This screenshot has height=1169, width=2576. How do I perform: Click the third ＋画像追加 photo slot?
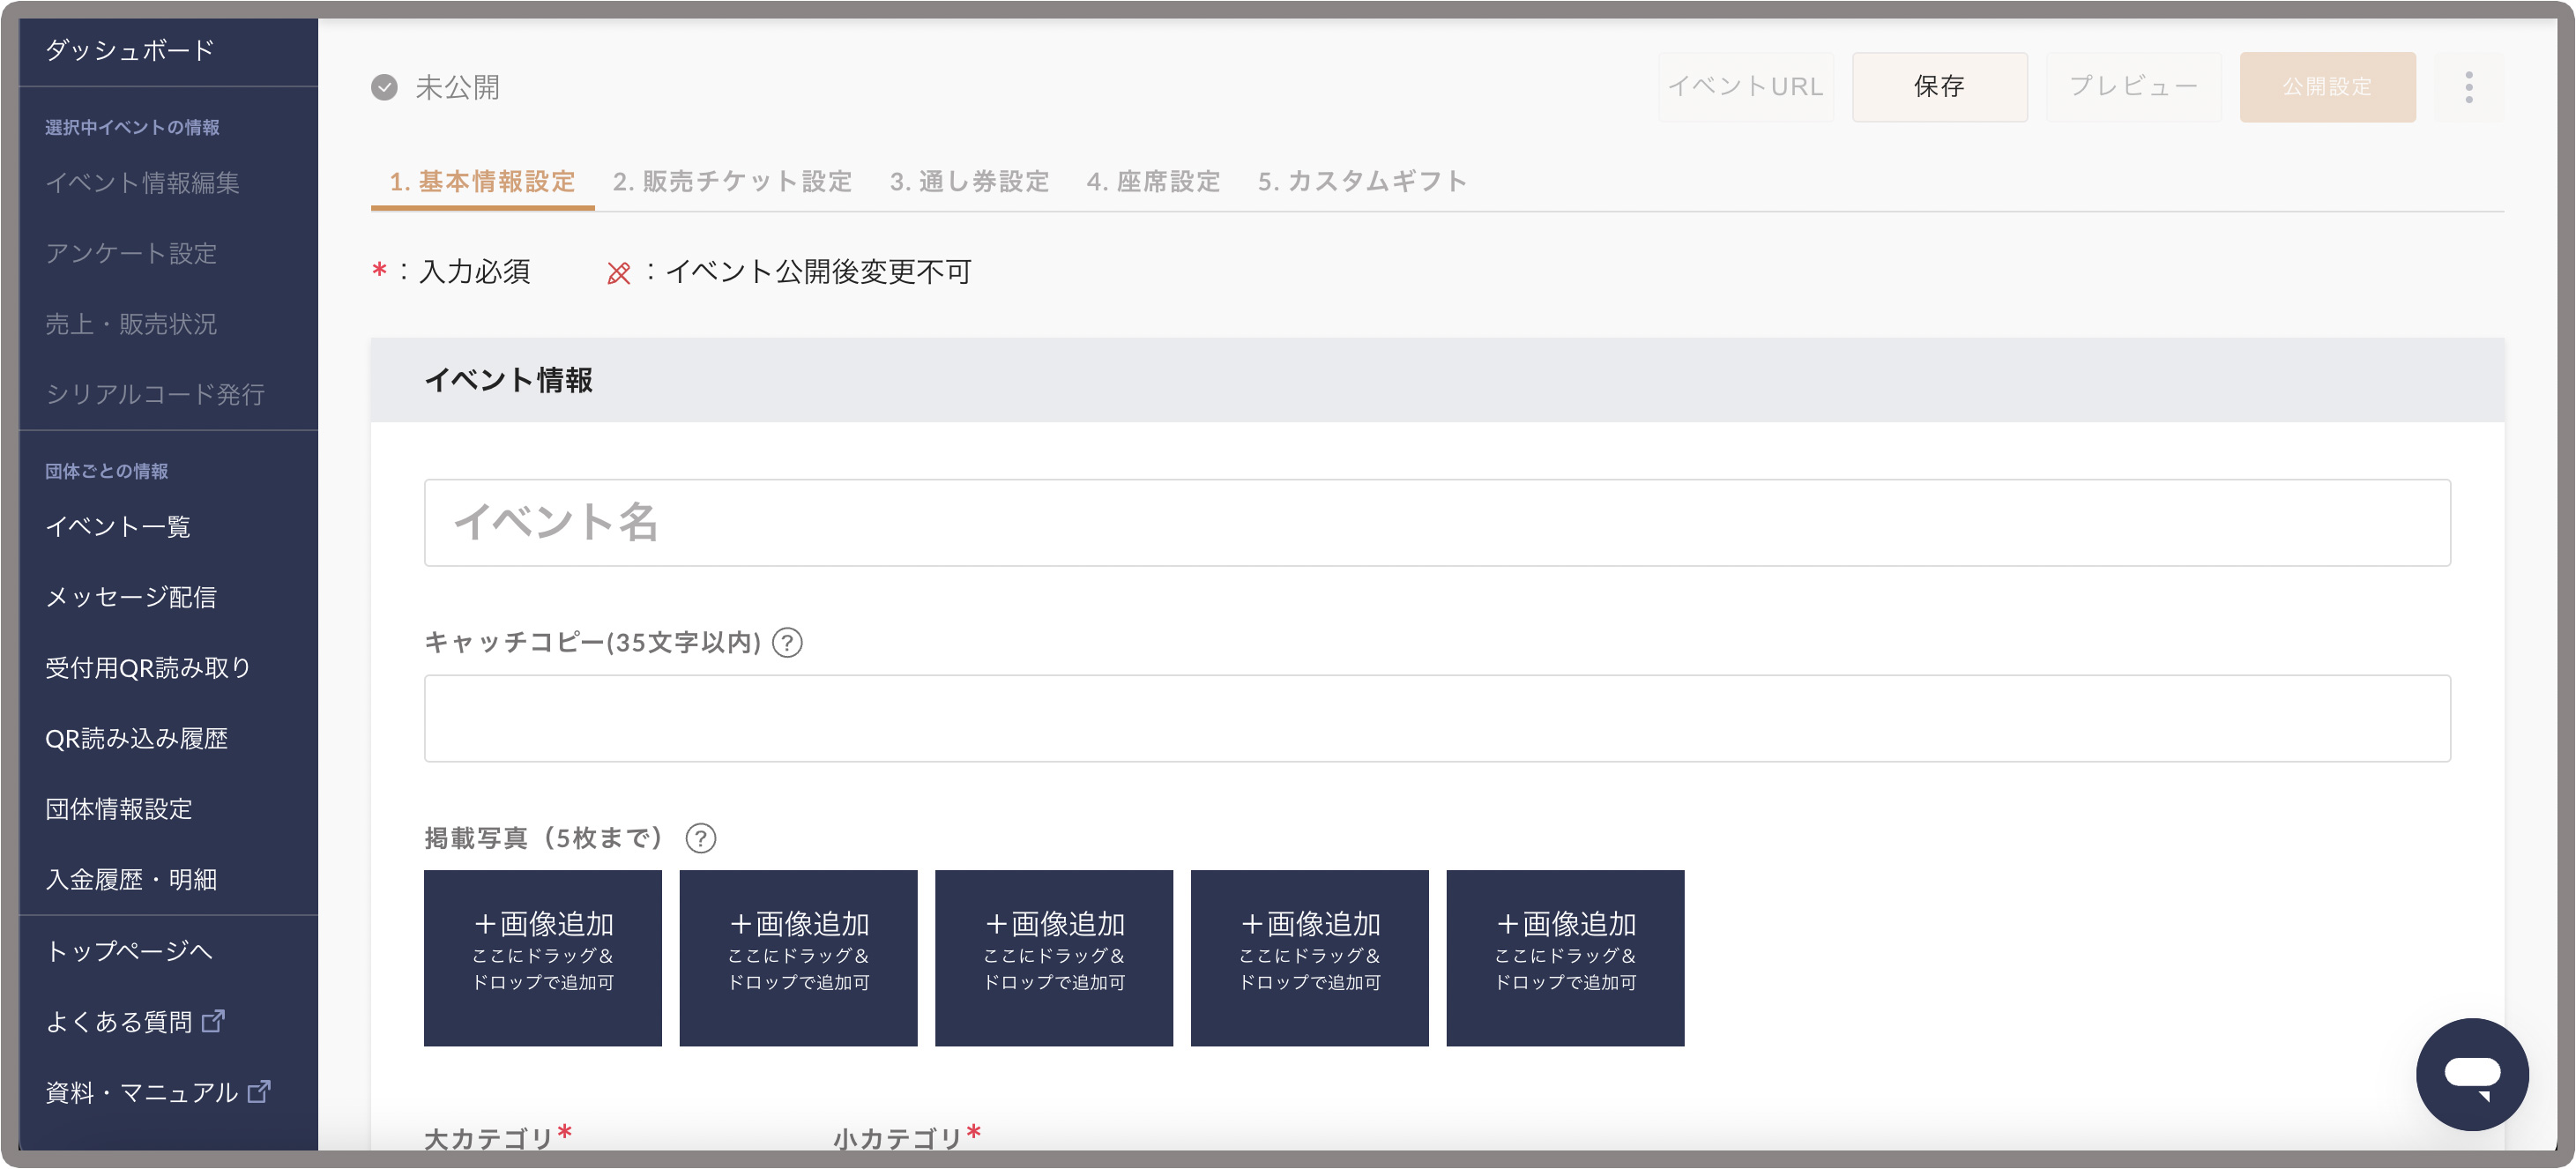click(1054, 958)
